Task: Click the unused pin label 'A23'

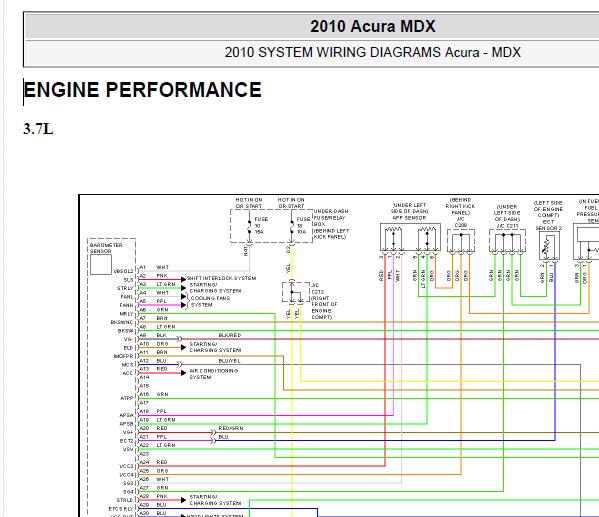Action: (144, 454)
